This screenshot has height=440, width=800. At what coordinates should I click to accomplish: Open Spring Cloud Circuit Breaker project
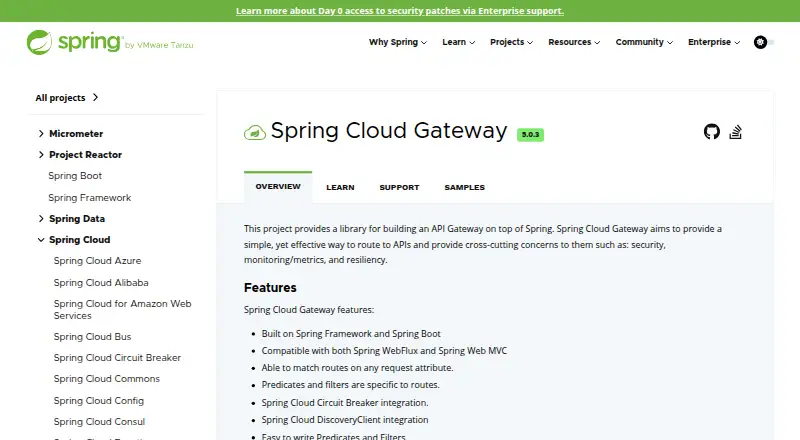[x=117, y=358]
